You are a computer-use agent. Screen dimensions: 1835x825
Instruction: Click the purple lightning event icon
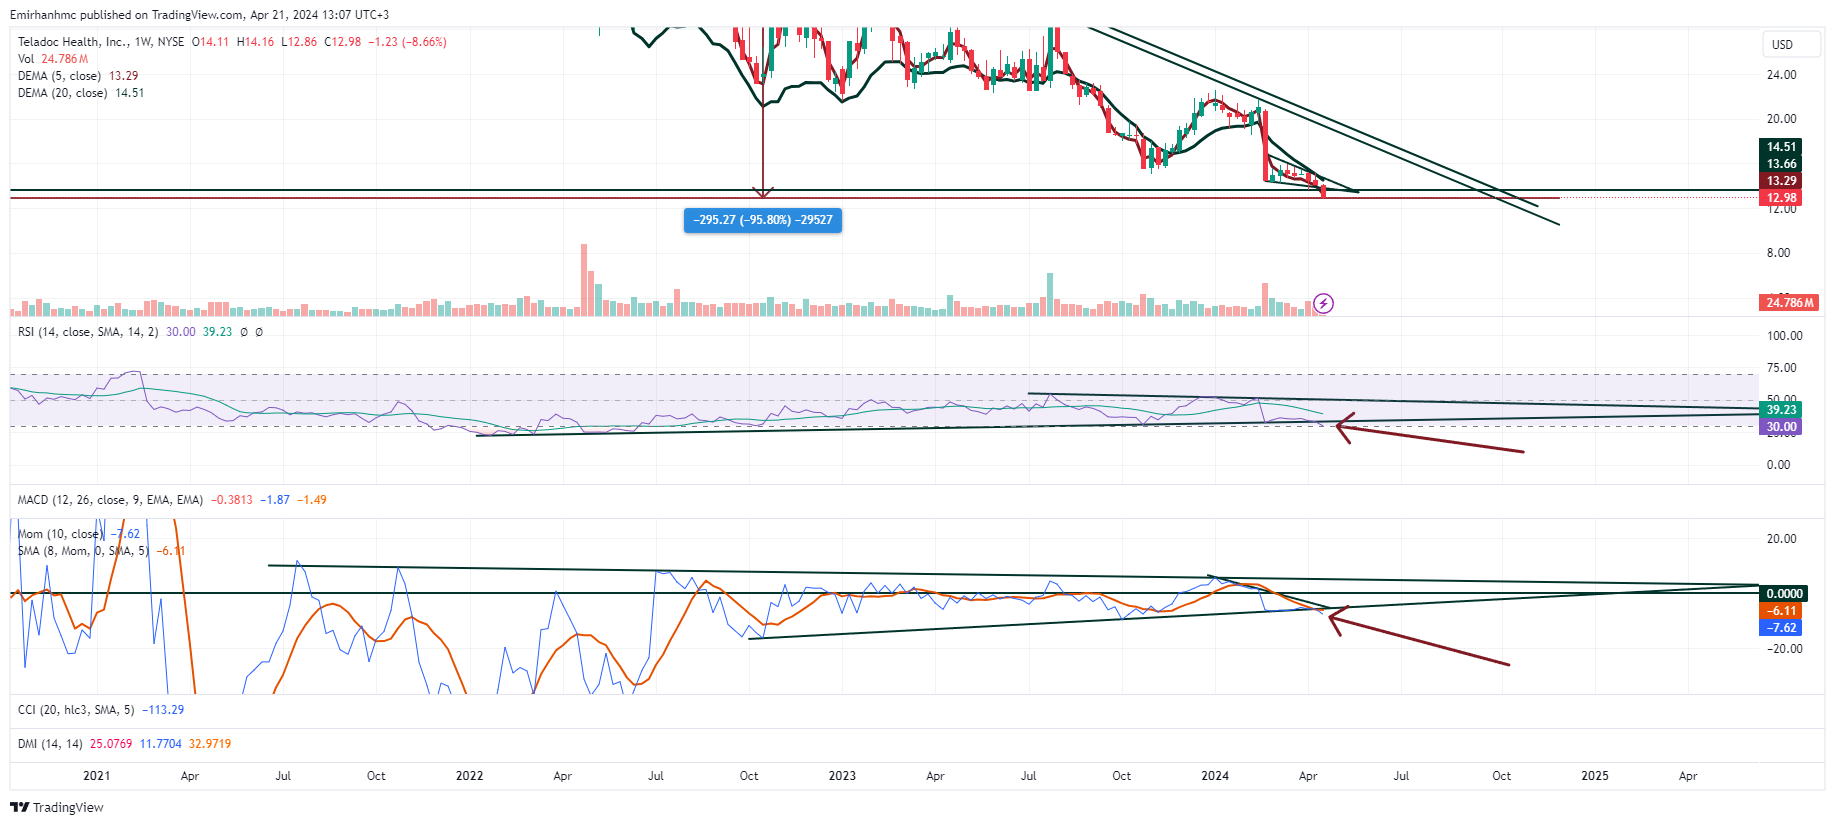pos(1323,303)
